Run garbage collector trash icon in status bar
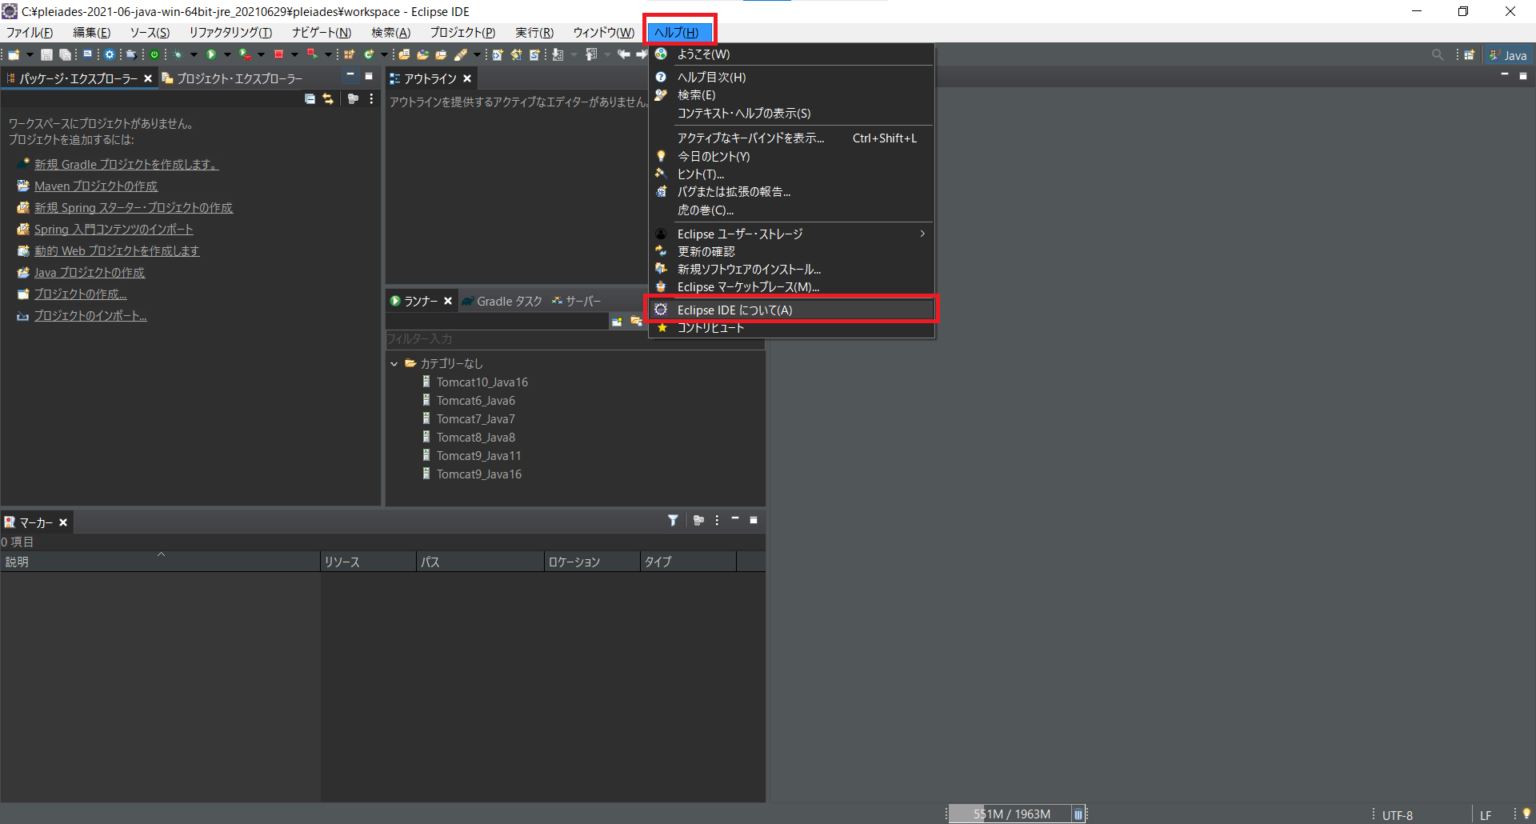This screenshot has height=824, width=1536. pyautogui.click(x=1078, y=814)
